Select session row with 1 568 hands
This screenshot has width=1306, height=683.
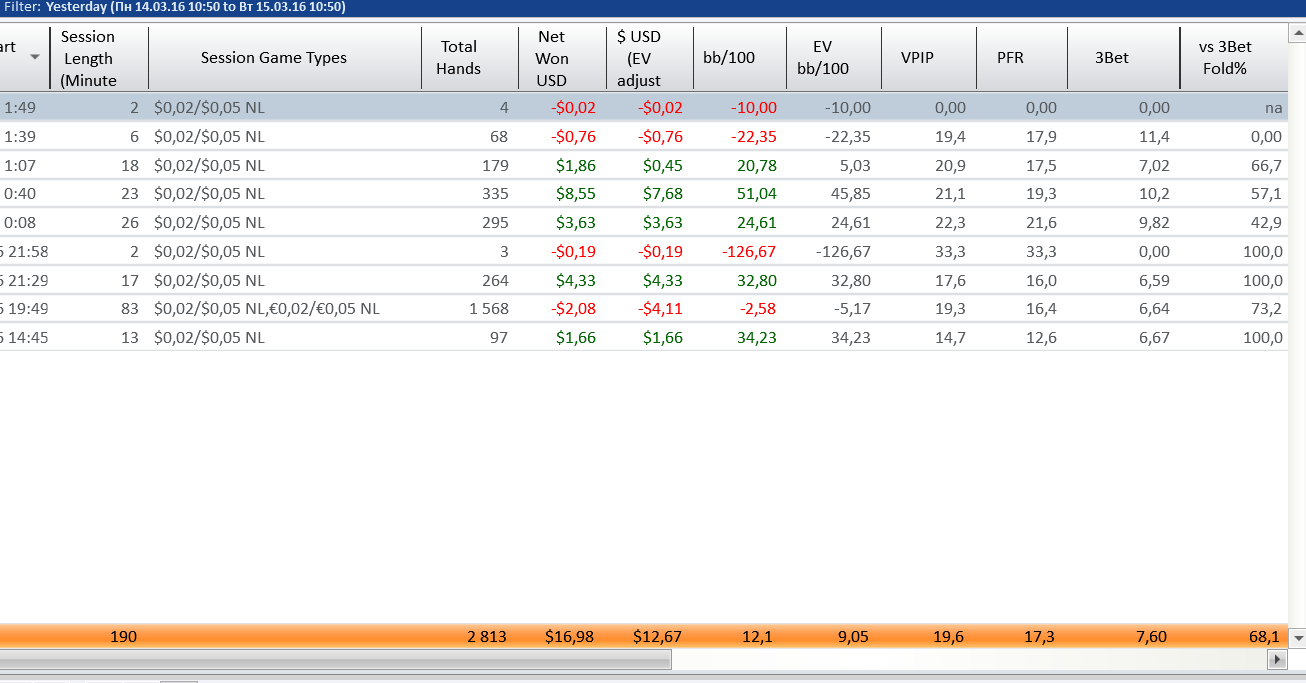click(644, 309)
